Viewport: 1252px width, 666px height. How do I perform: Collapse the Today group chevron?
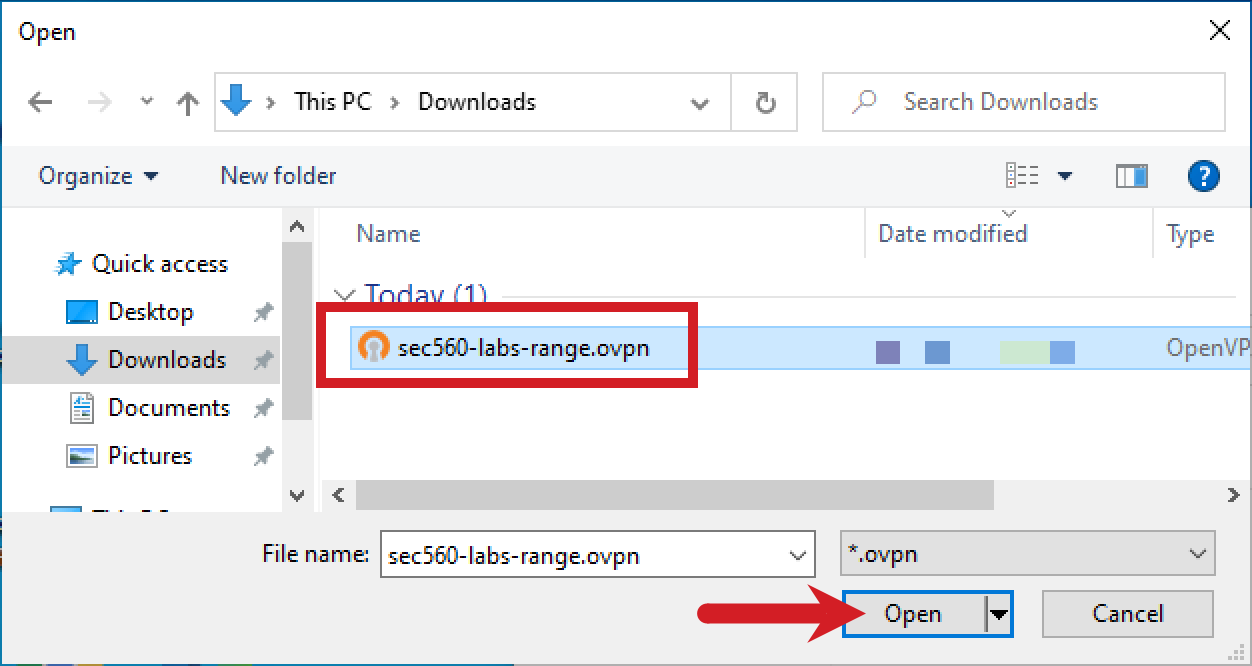pos(345,296)
